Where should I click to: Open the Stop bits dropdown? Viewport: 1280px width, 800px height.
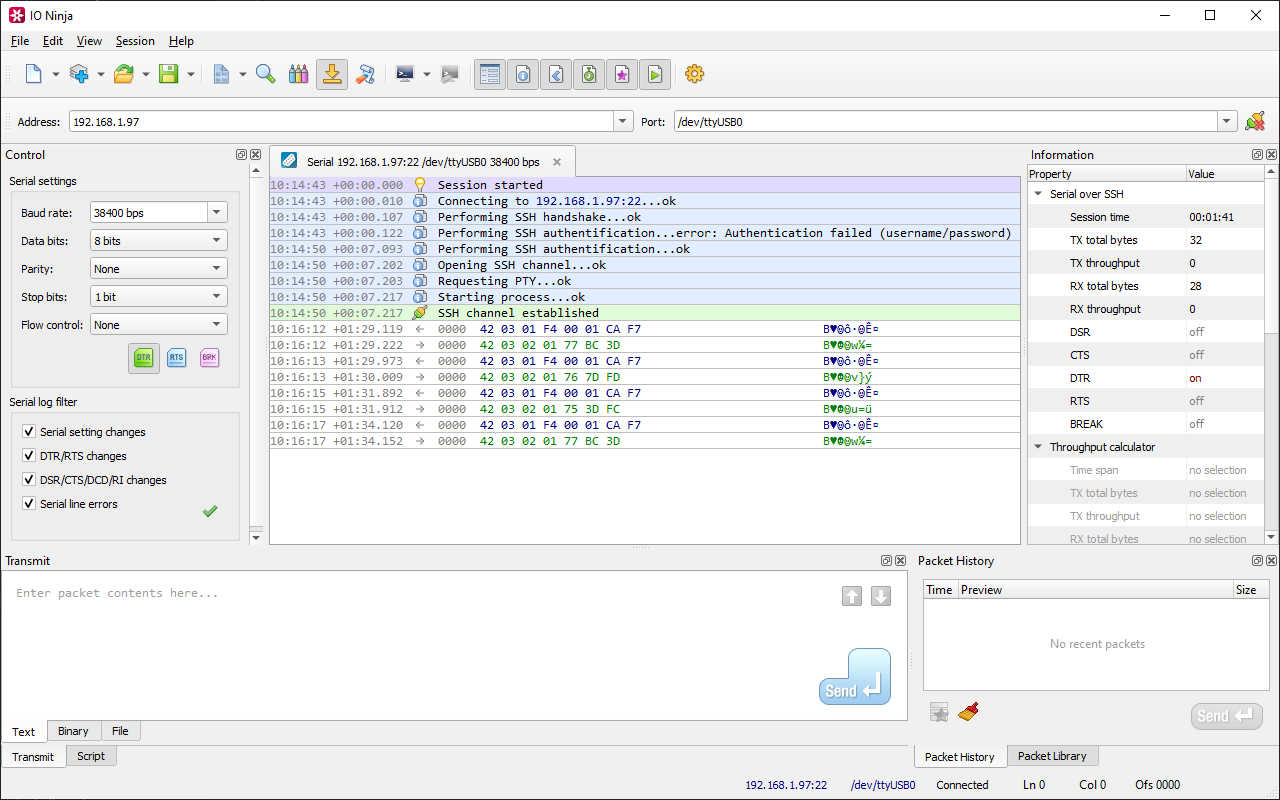pyautogui.click(x=158, y=297)
